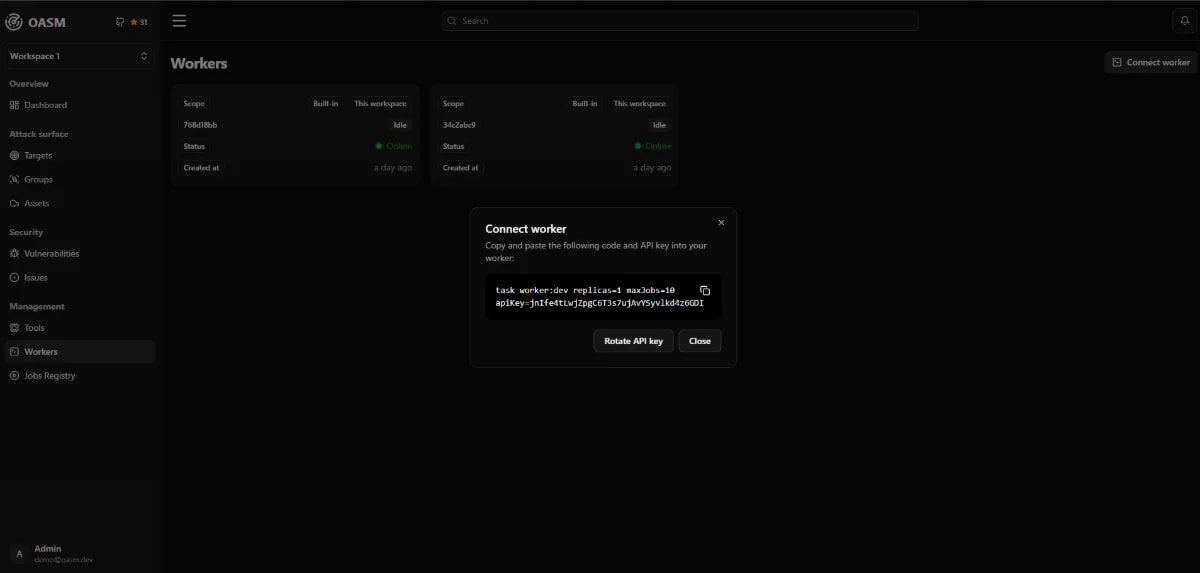Click 'a day ago' on worker 34c2abc9
The image size is (1200, 573).
click(652, 168)
